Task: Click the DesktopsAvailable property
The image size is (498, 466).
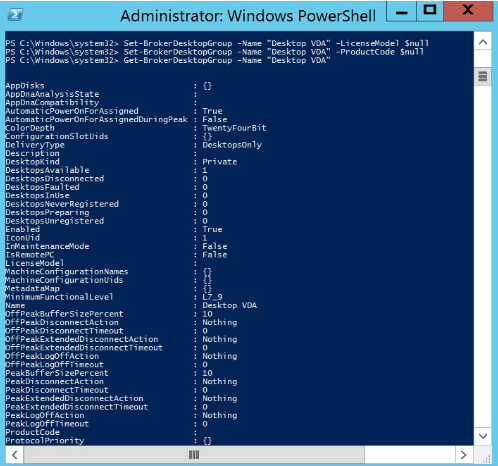Action: (47, 170)
